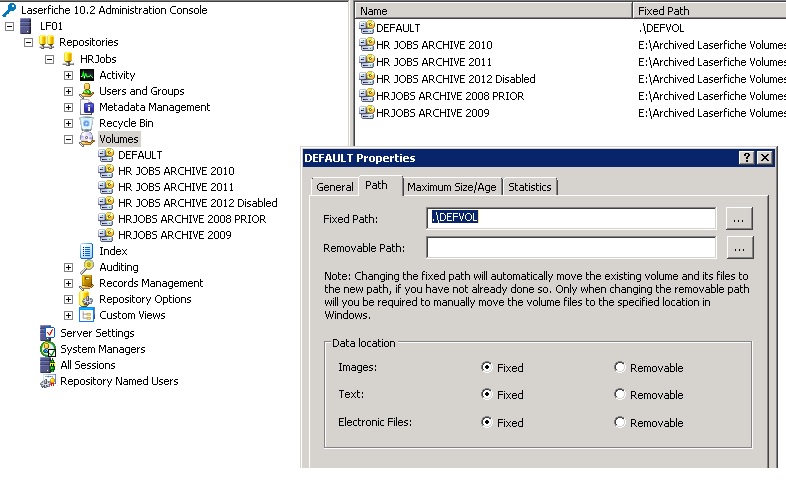The width and height of the screenshot is (786, 482).
Task: Click the Recycle Bin icon
Action: pos(87,123)
